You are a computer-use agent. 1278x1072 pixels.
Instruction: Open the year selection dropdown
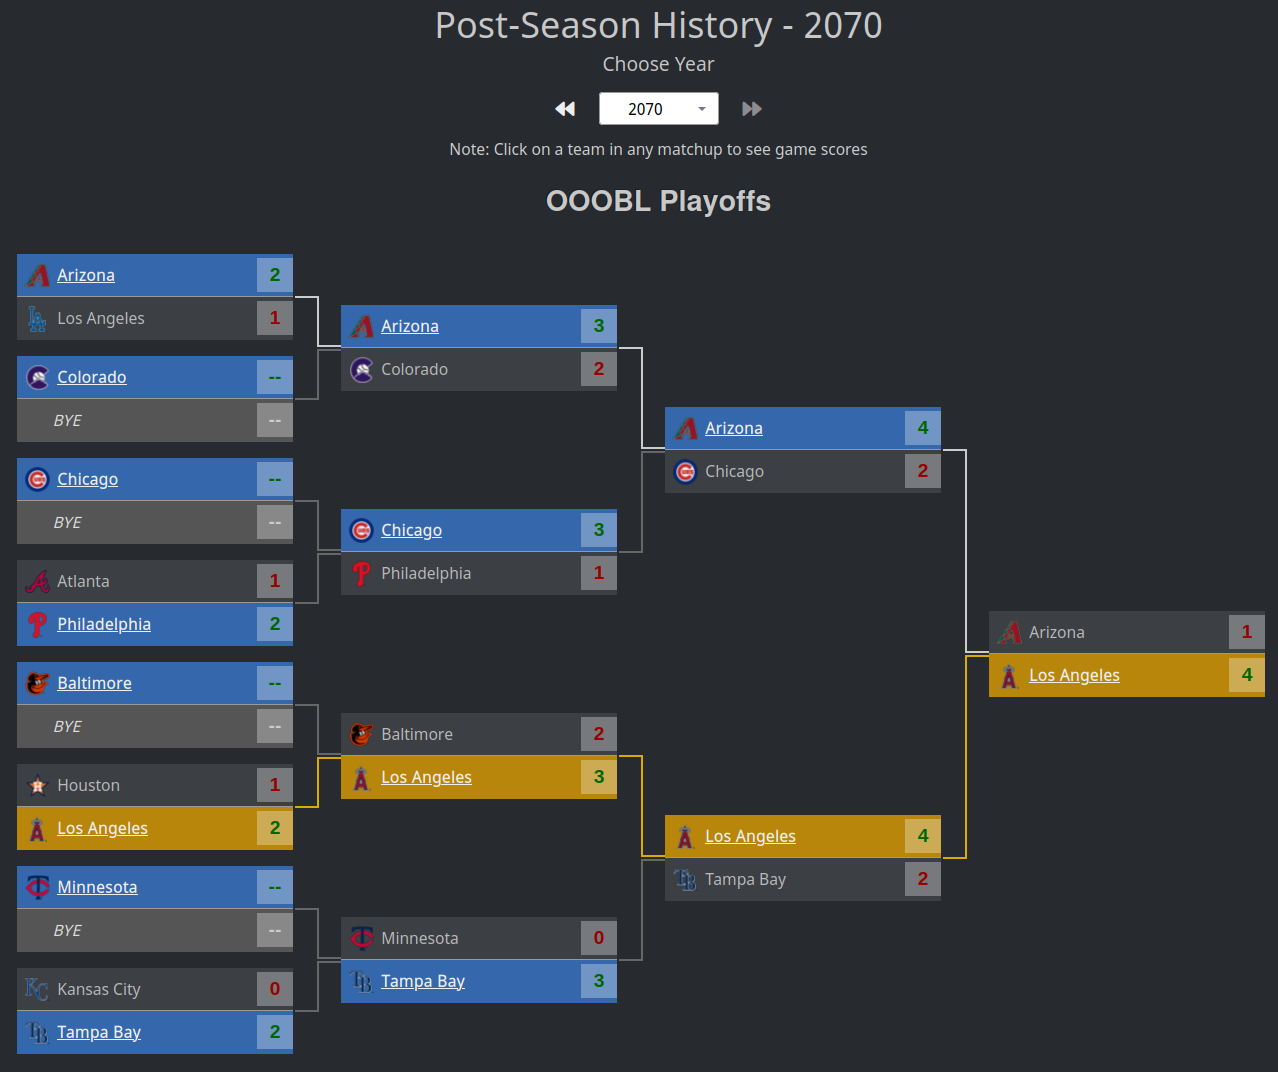point(701,108)
